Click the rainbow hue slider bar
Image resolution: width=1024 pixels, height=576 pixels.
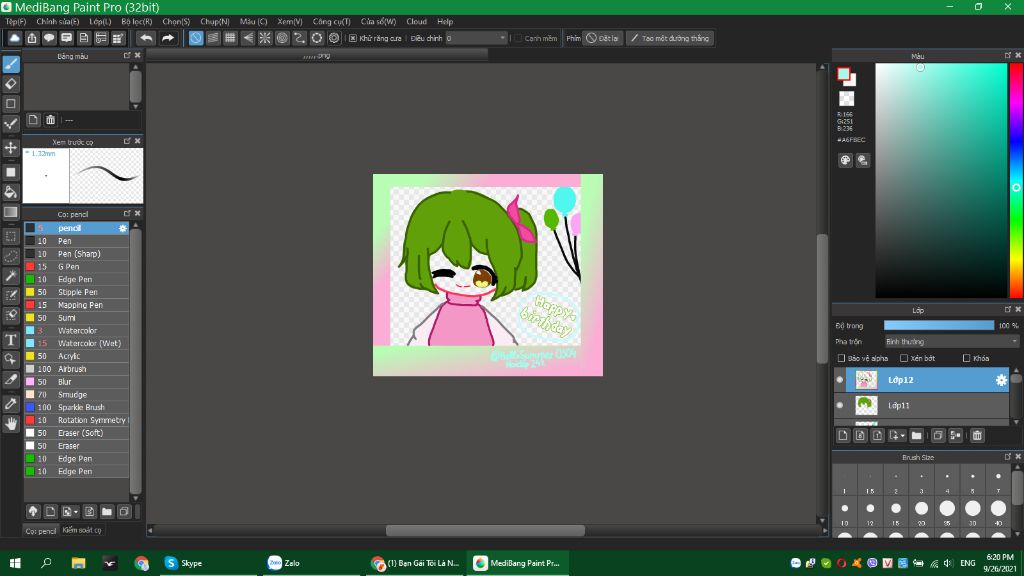[x=1016, y=181]
